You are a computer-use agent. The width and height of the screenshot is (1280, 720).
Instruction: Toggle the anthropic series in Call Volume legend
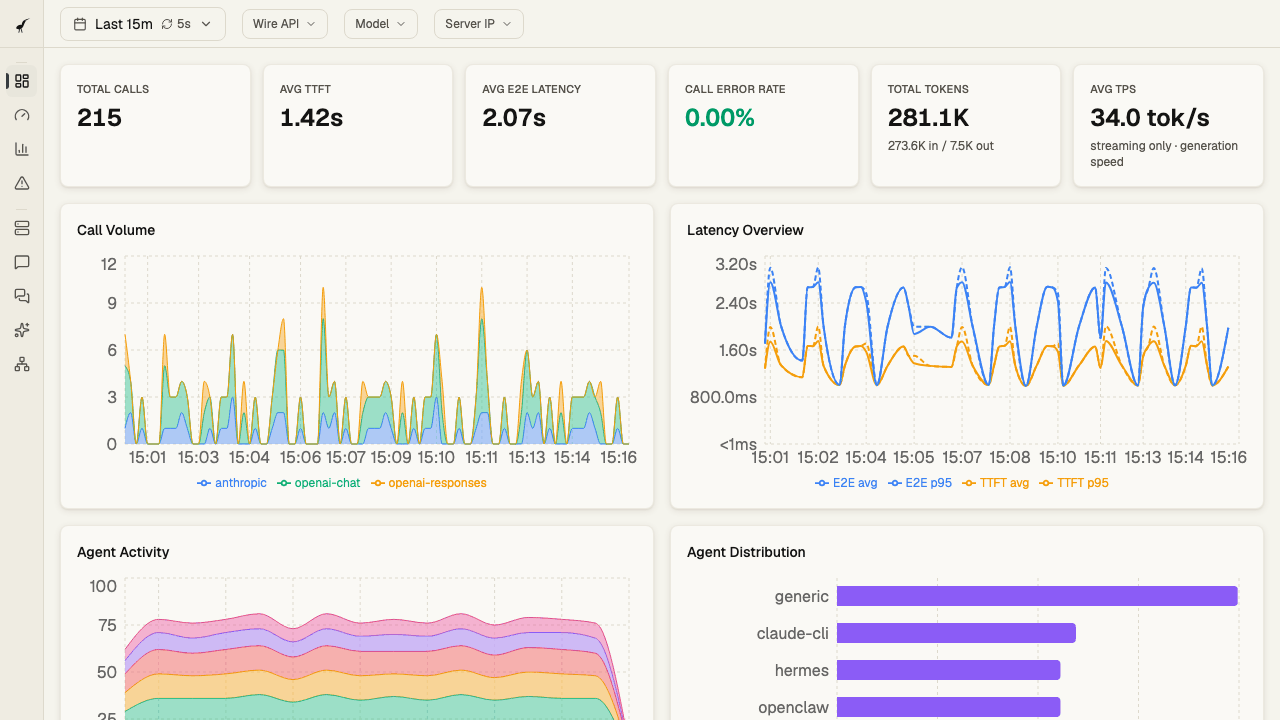pyautogui.click(x=233, y=483)
